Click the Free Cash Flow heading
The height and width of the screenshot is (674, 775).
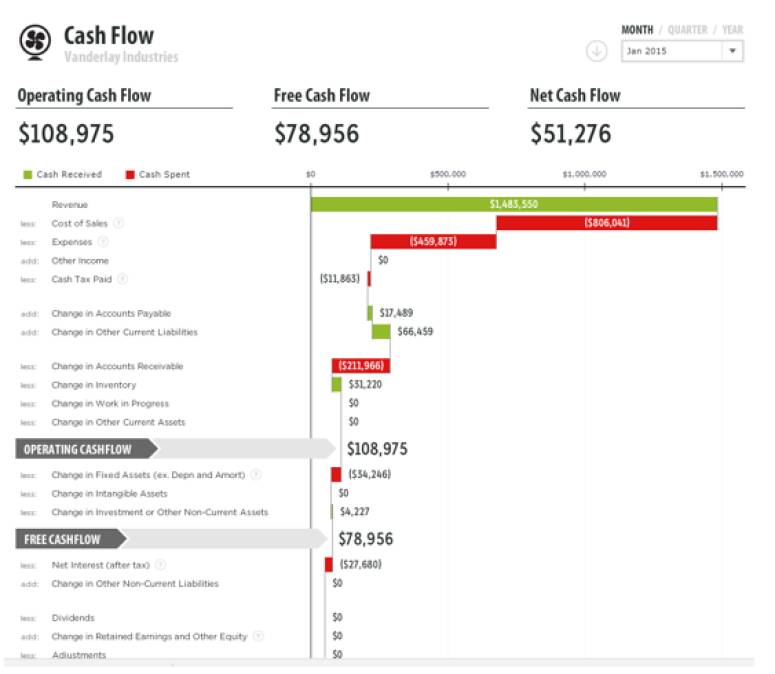(322, 95)
